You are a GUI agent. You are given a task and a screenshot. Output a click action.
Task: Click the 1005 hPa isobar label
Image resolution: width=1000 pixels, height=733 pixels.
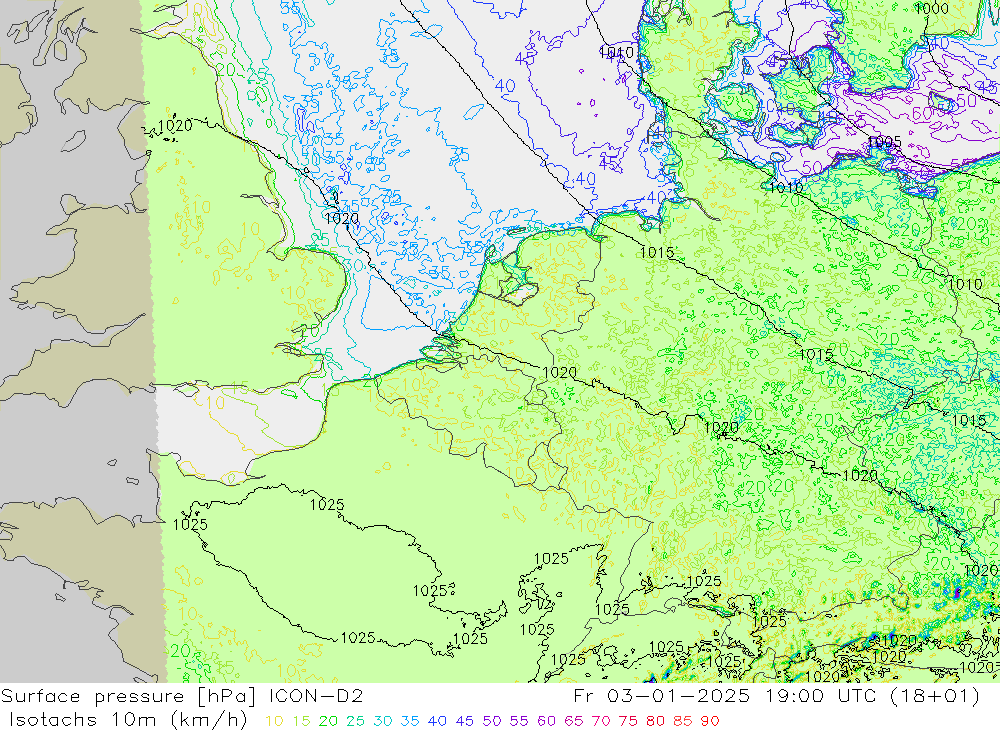(885, 142)
